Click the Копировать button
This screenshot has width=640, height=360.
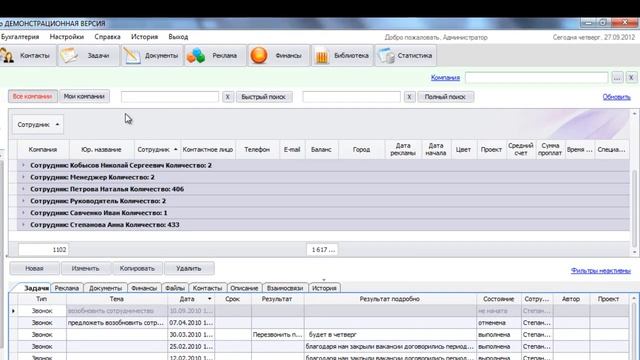[137, 268]
